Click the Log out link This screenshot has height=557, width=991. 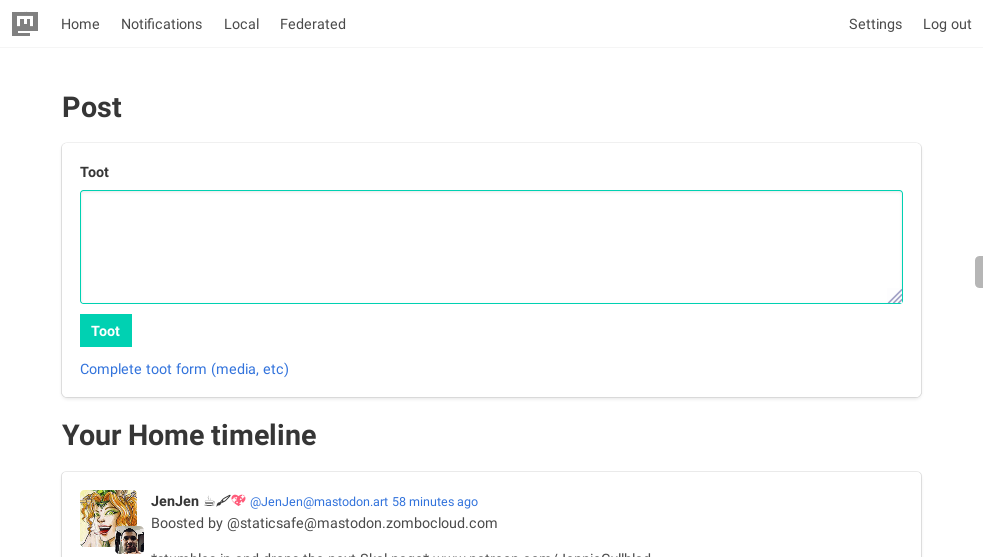click(946, 24)
